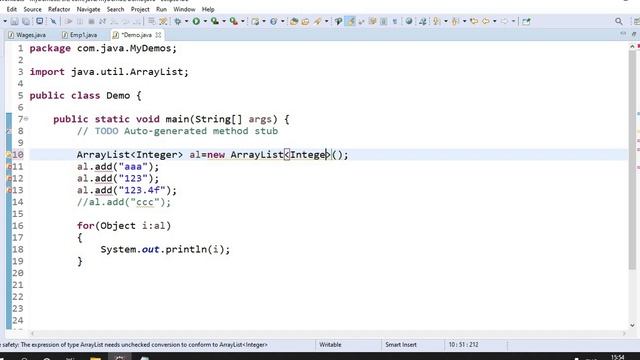This screenshot has height=360, width=640.
Task: Click the magnifier Quick Access search icon
Action: pos(619,21)
